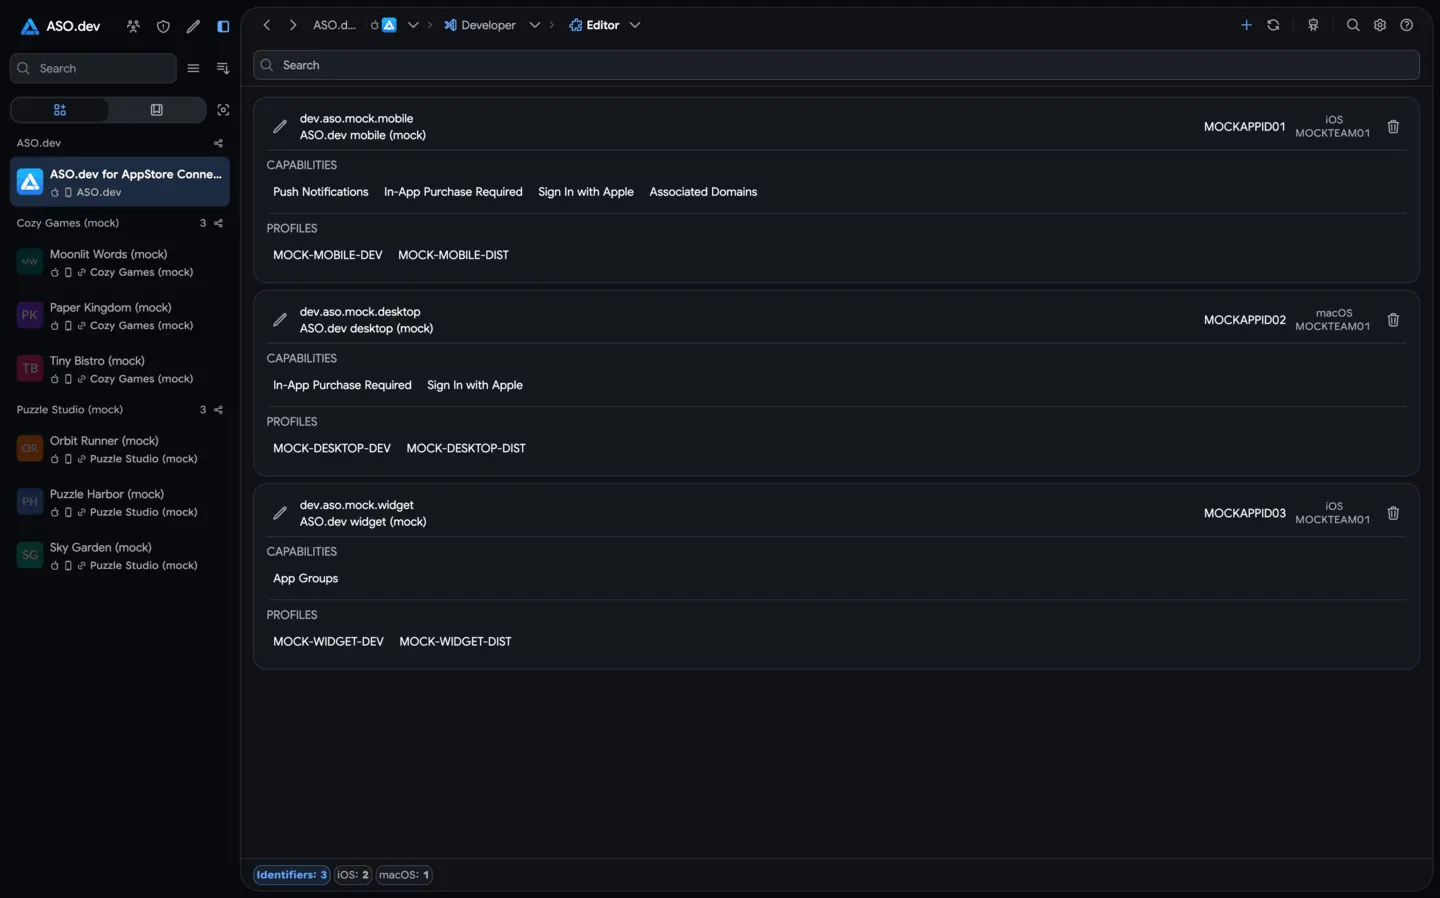
Task: Select Sky Garden (mock) app
Action: [120, 556]
